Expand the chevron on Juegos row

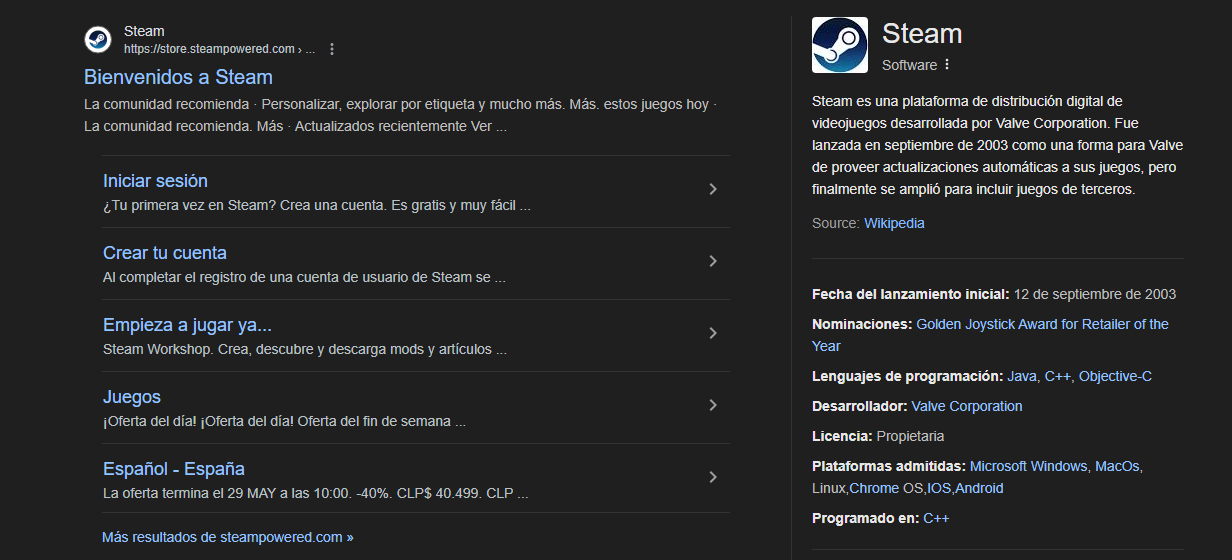click(713, 405)
